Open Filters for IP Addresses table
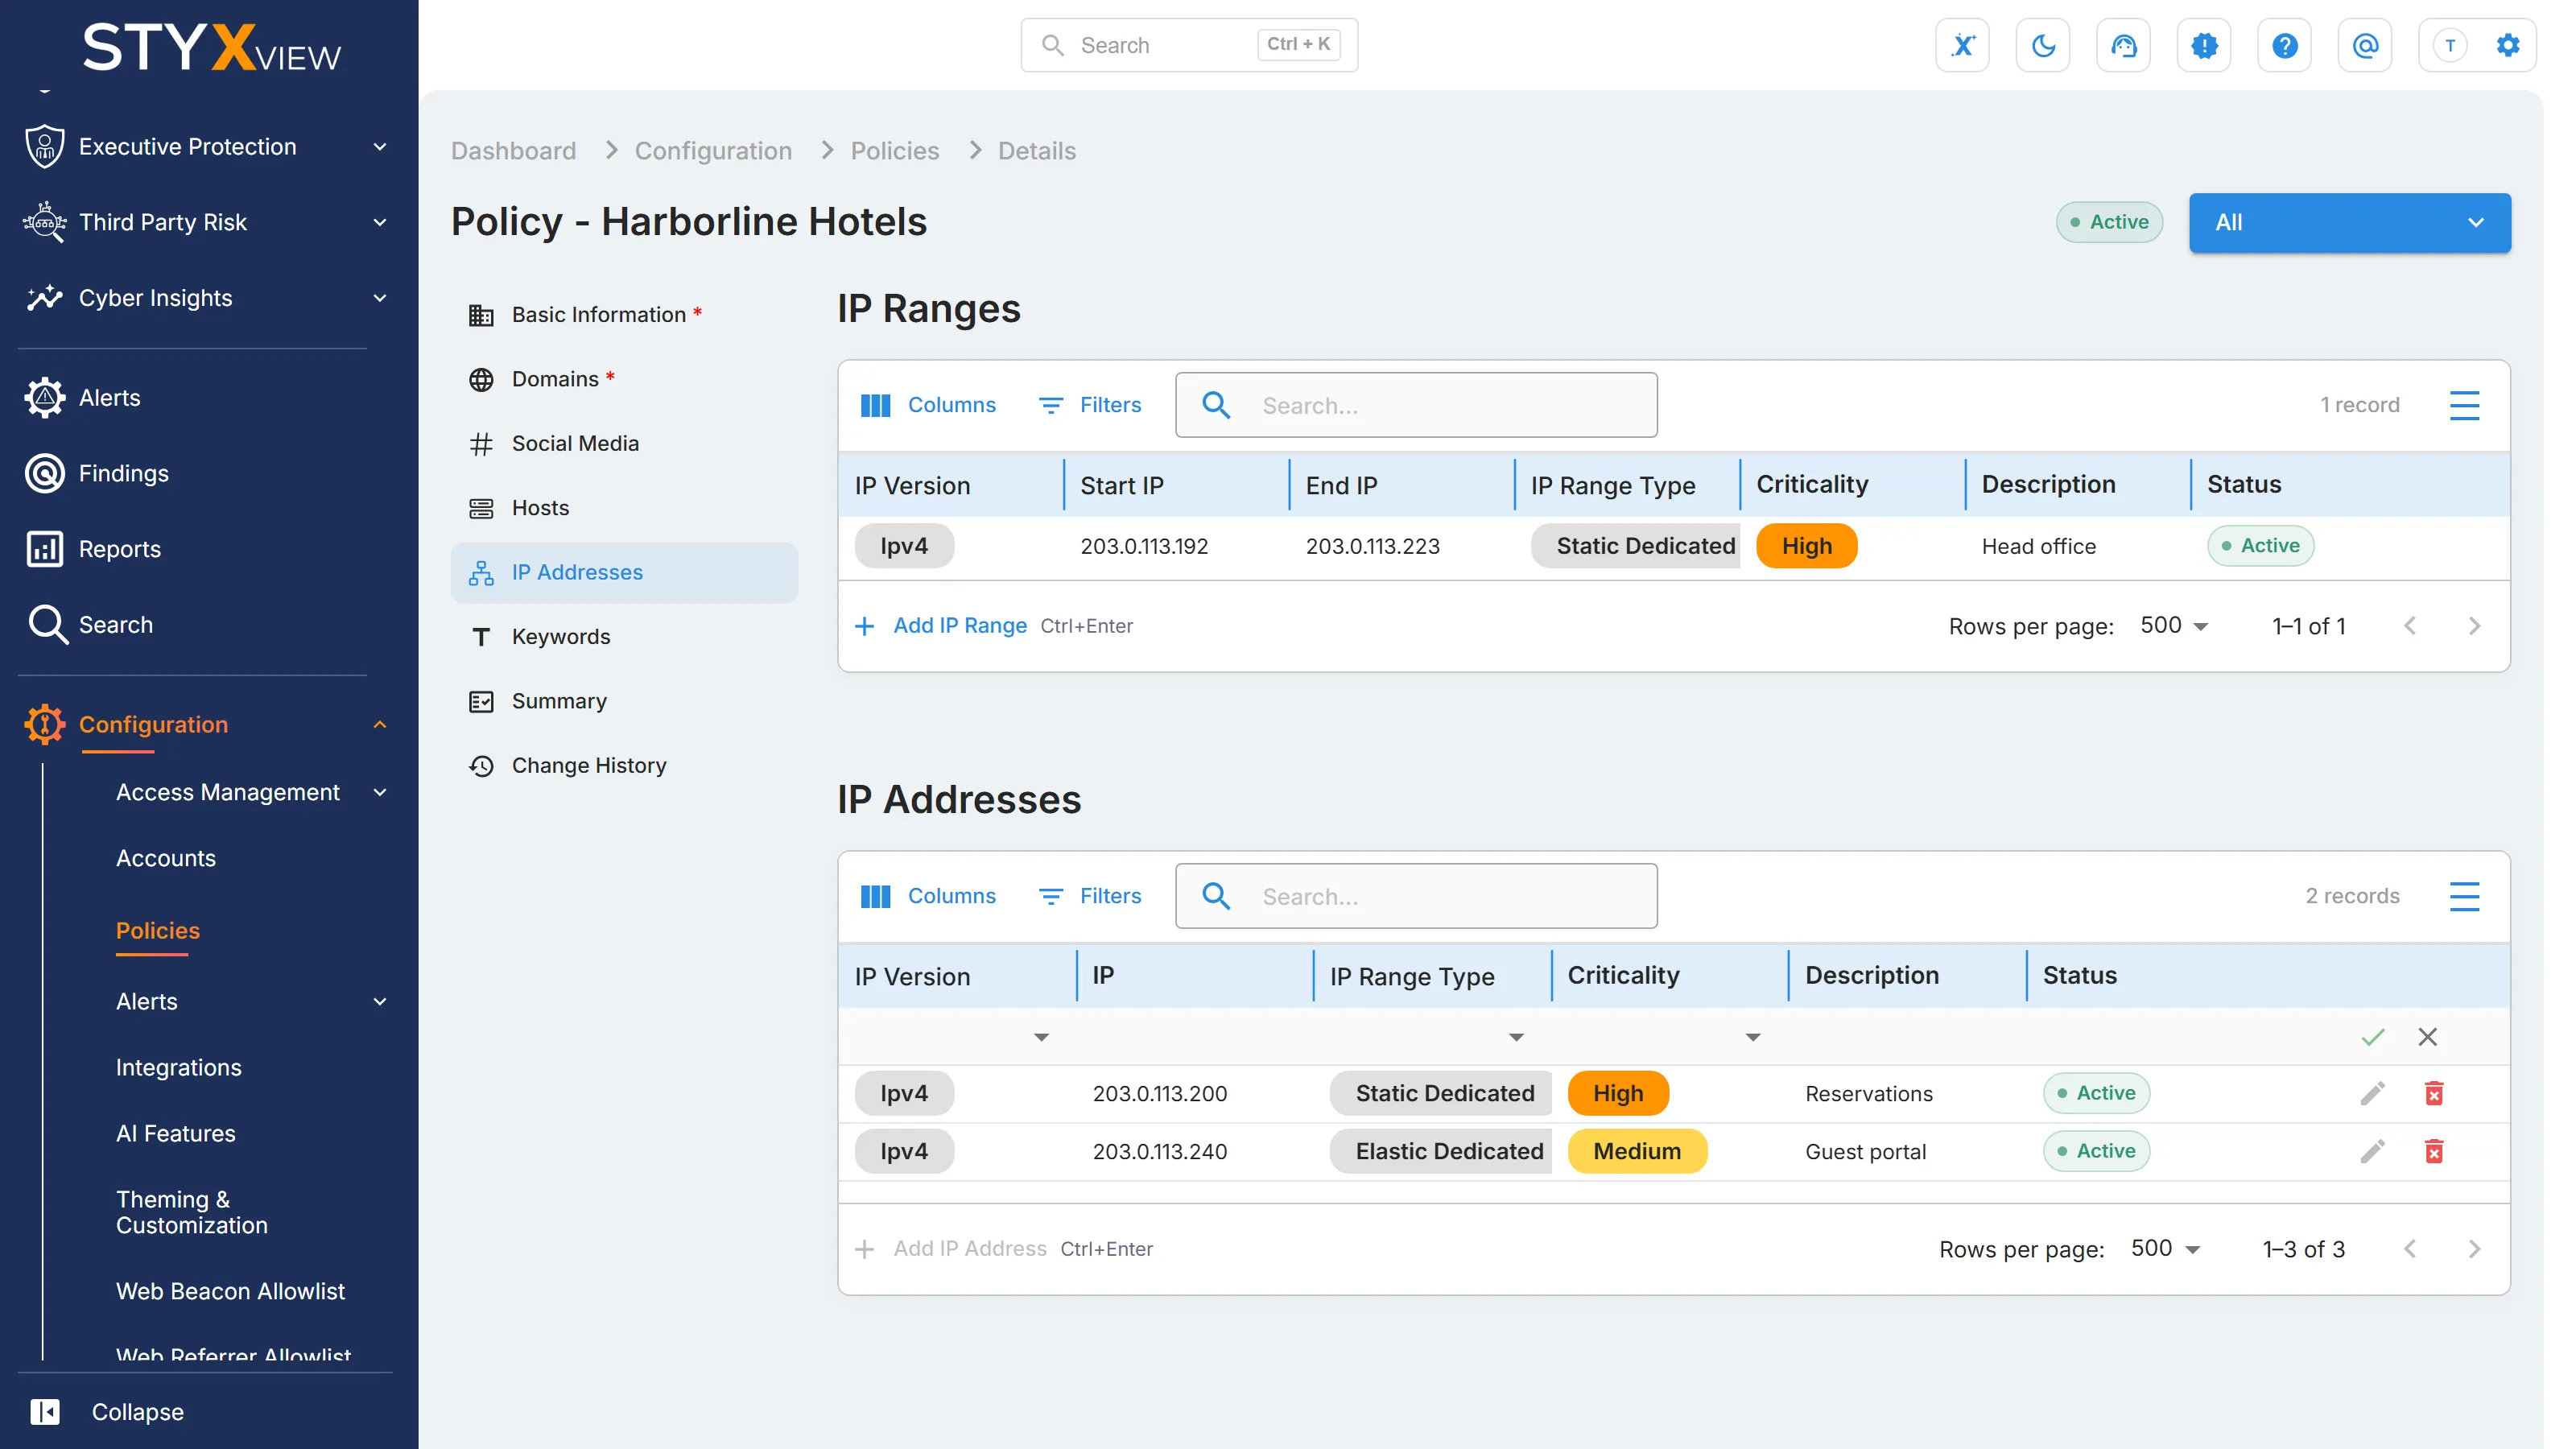 coord(1090,896)
